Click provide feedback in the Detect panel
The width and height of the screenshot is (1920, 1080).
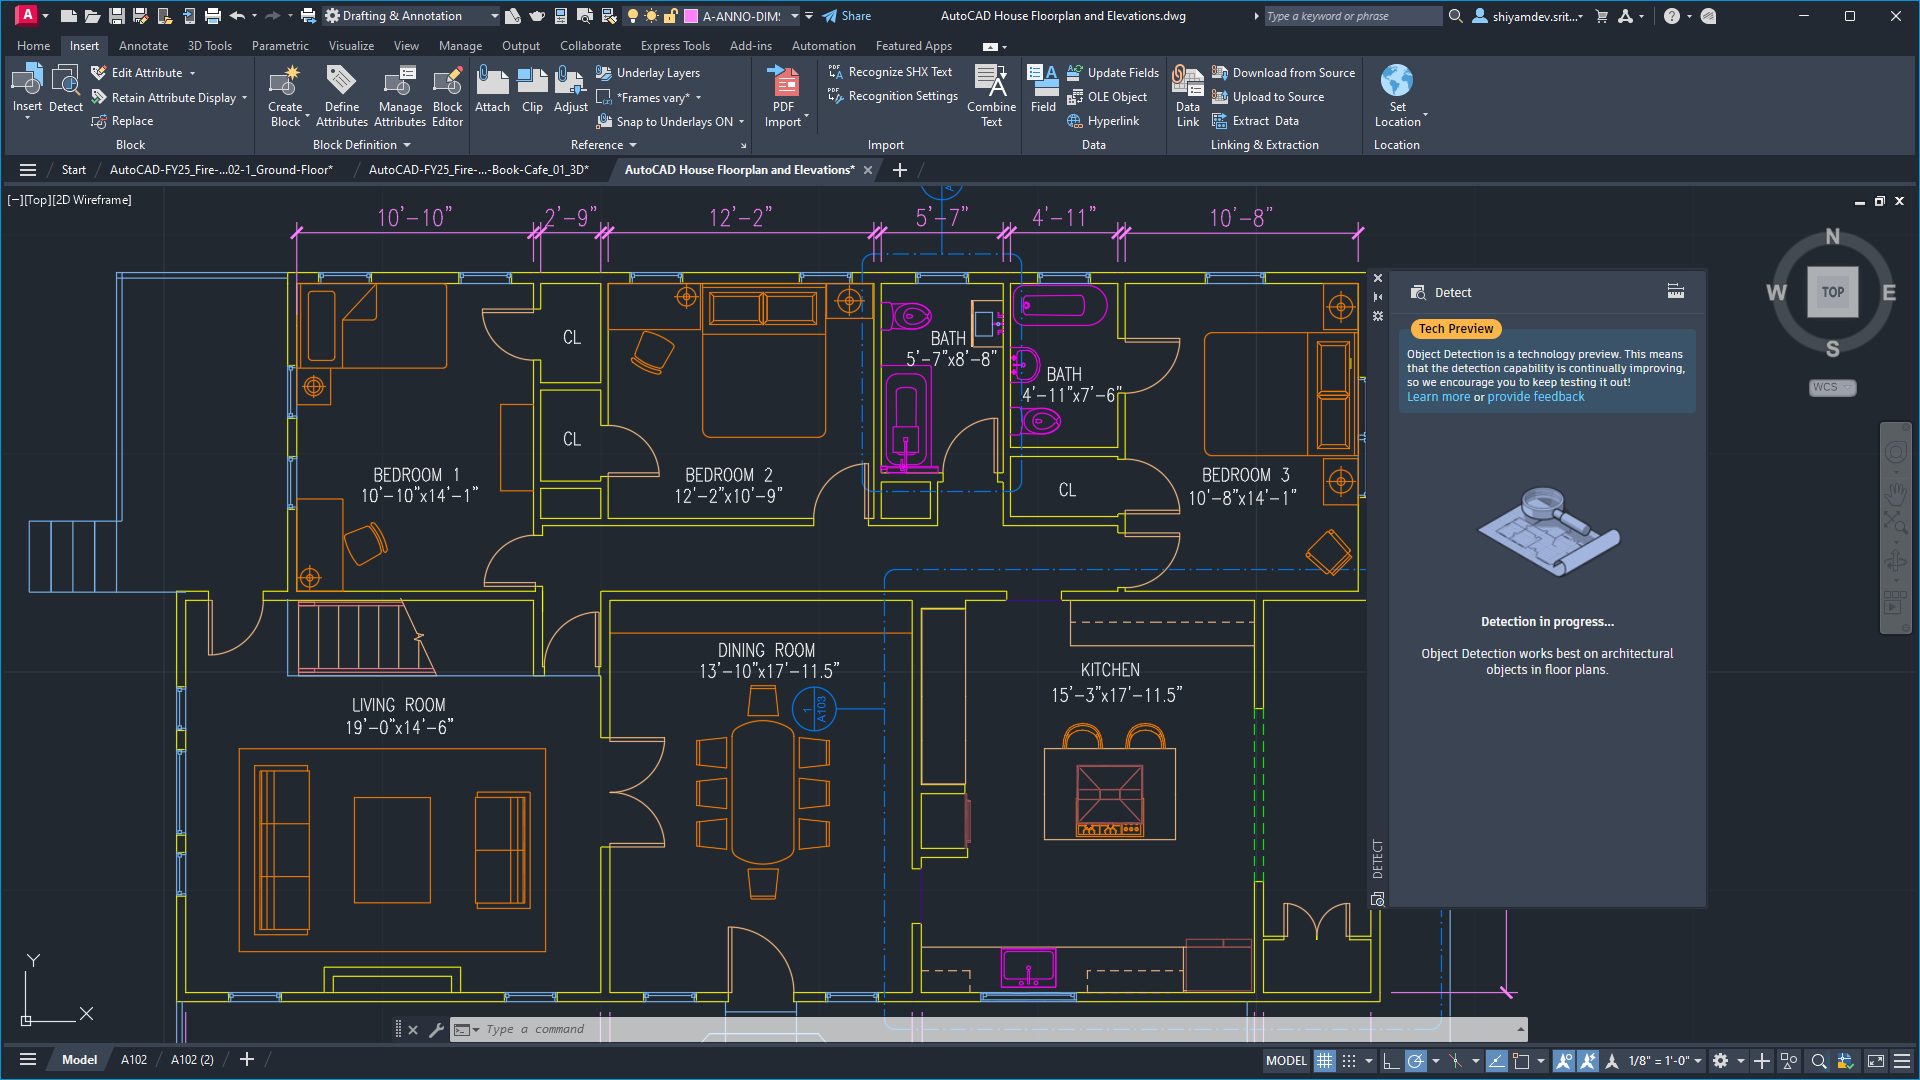point(1534,396)
